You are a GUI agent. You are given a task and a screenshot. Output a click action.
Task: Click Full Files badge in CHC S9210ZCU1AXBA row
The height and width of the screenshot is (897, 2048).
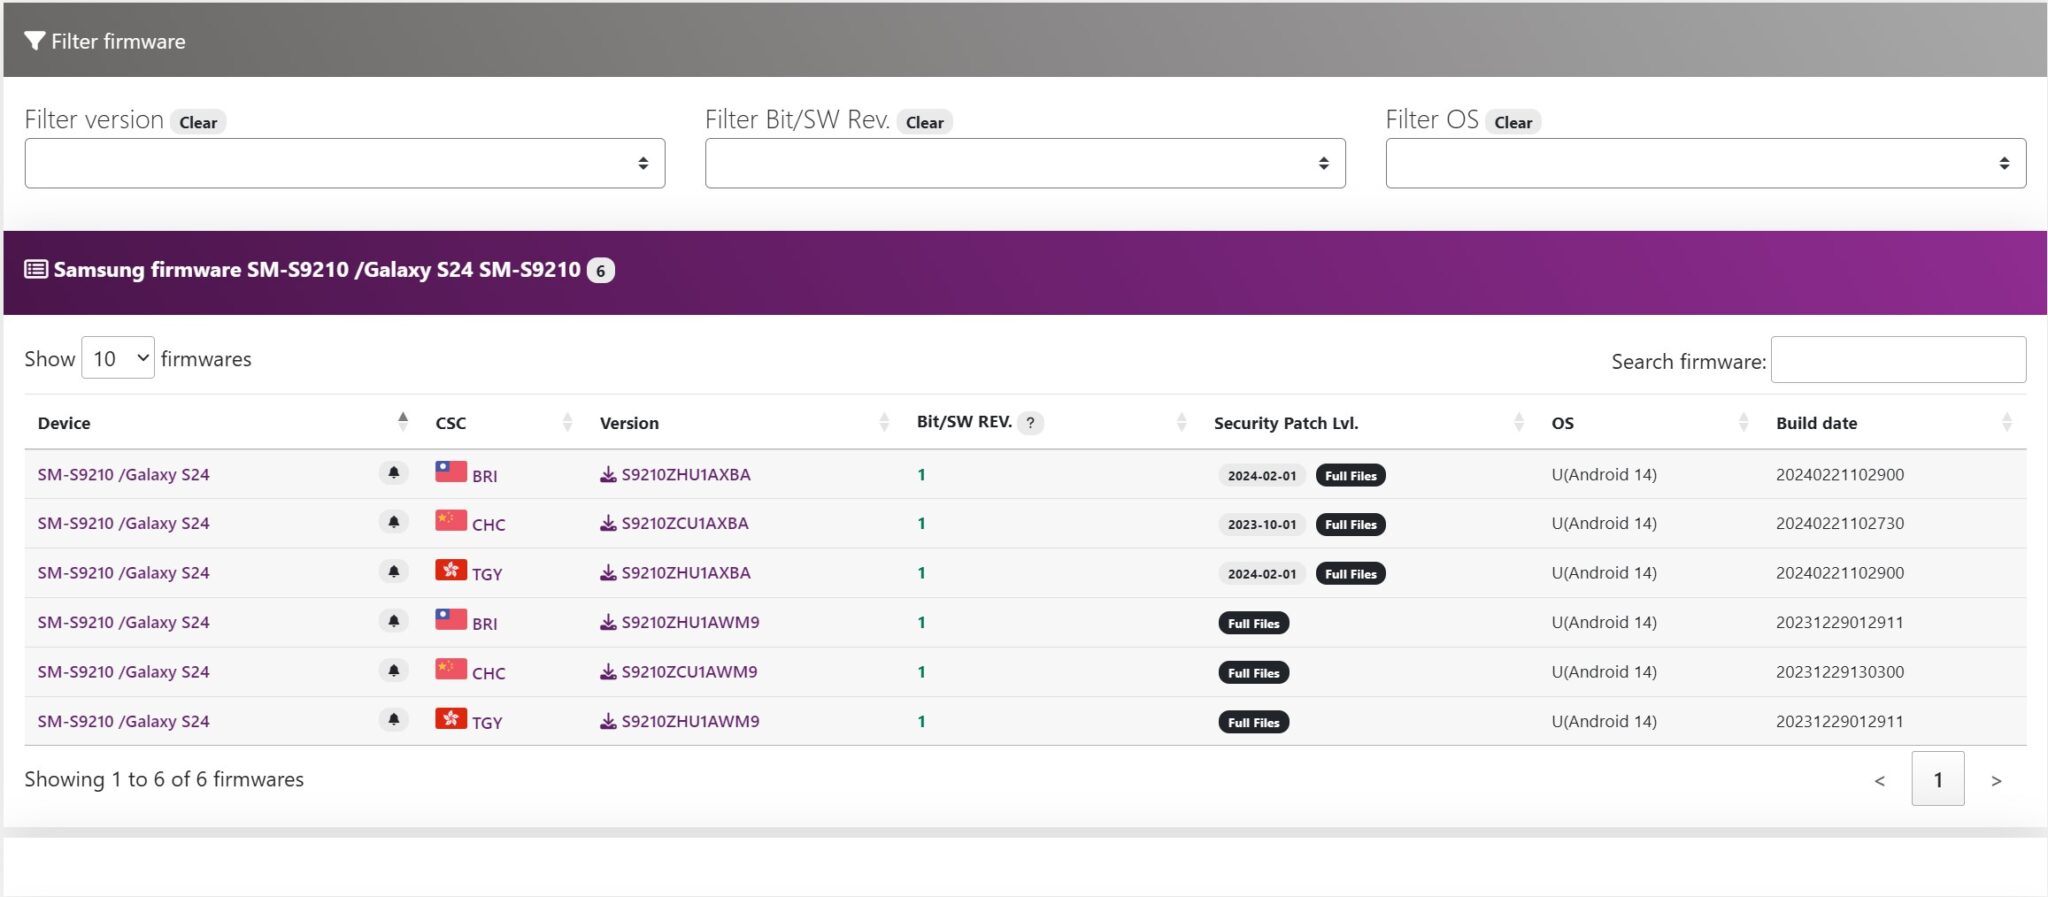[1351, 524]
